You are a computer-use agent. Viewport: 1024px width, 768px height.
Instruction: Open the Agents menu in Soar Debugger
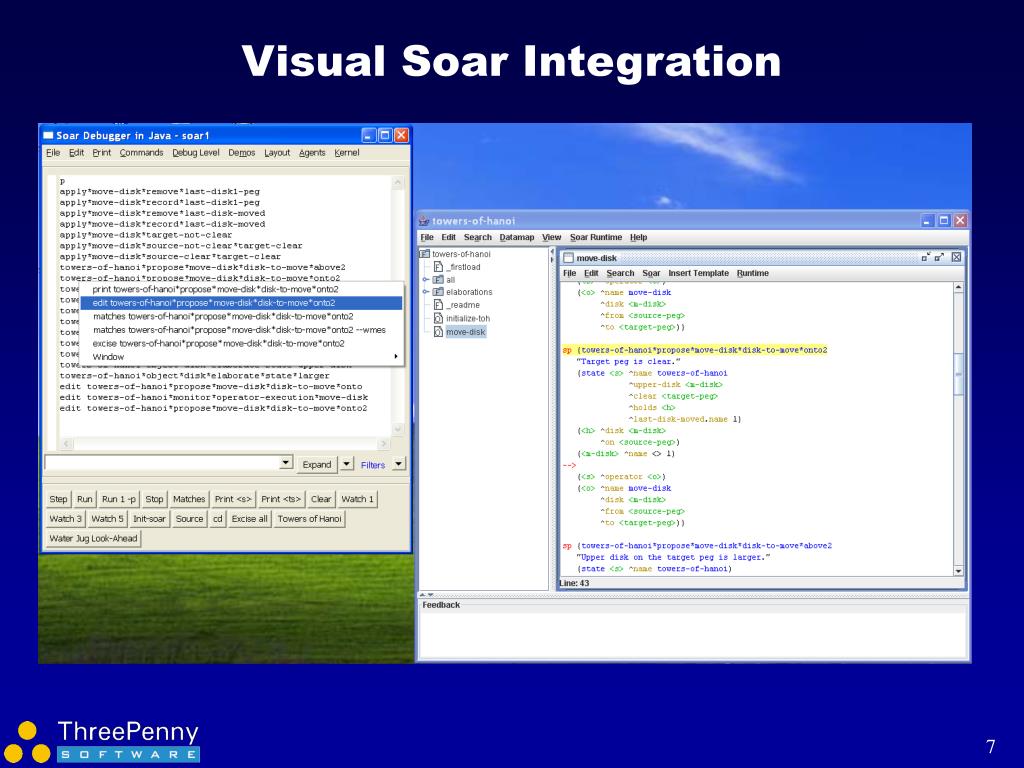click(312, 153)
